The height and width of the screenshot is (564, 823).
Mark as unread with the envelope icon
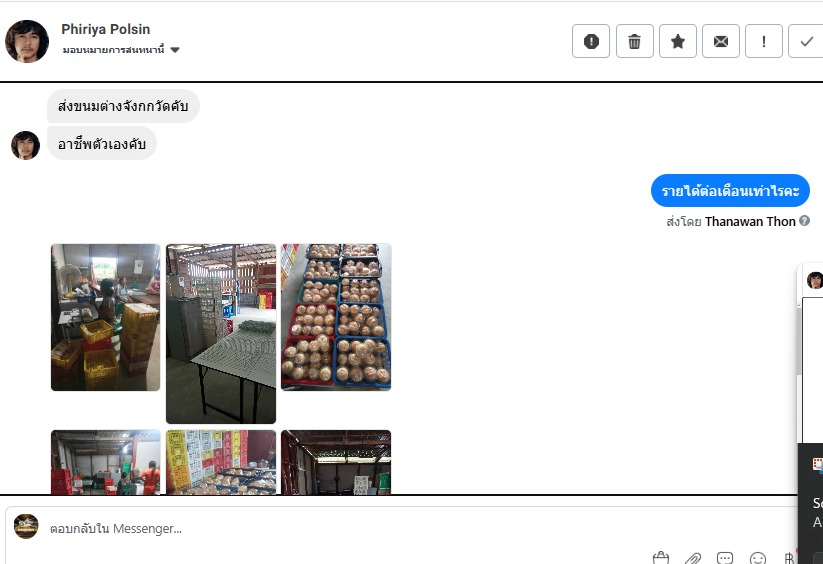point(721,41)
